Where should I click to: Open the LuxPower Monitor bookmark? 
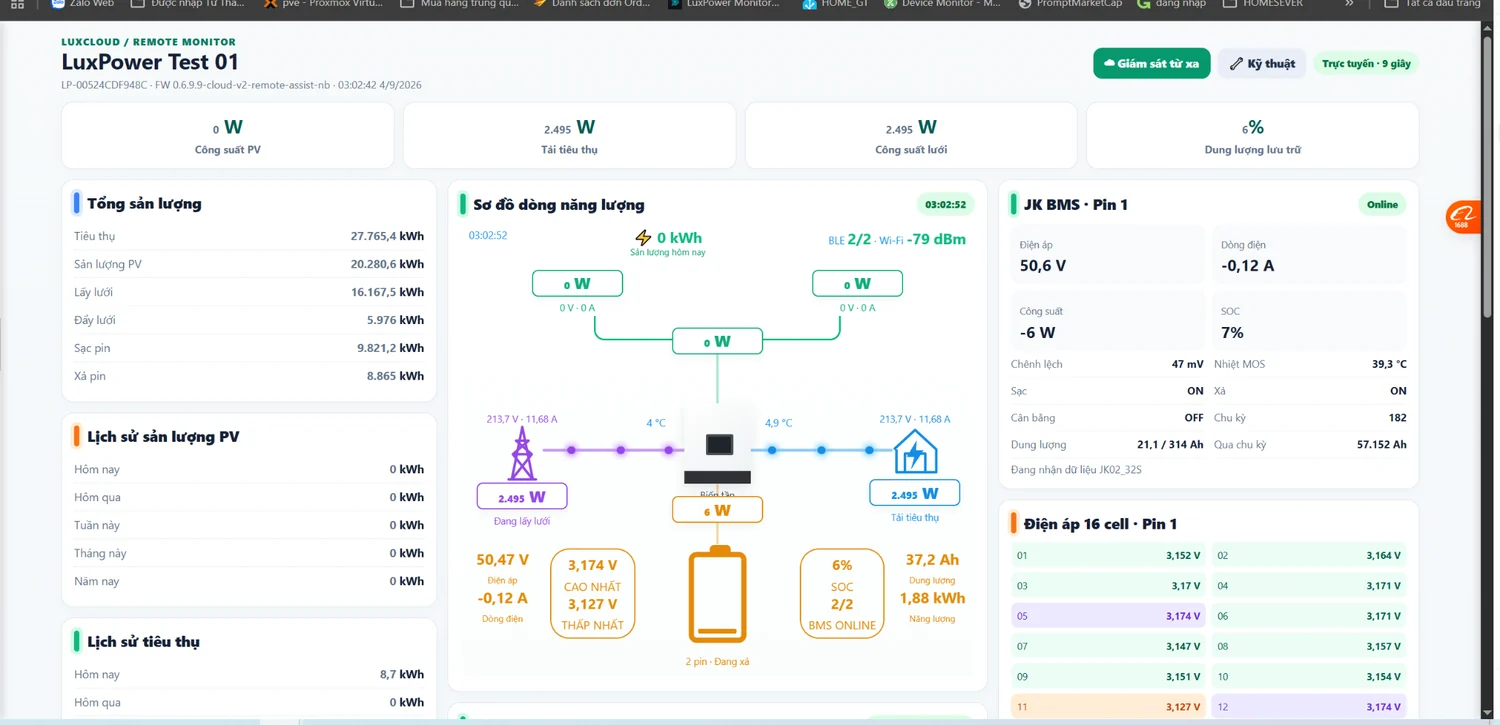pyautogui.click(x=724, y=4)
